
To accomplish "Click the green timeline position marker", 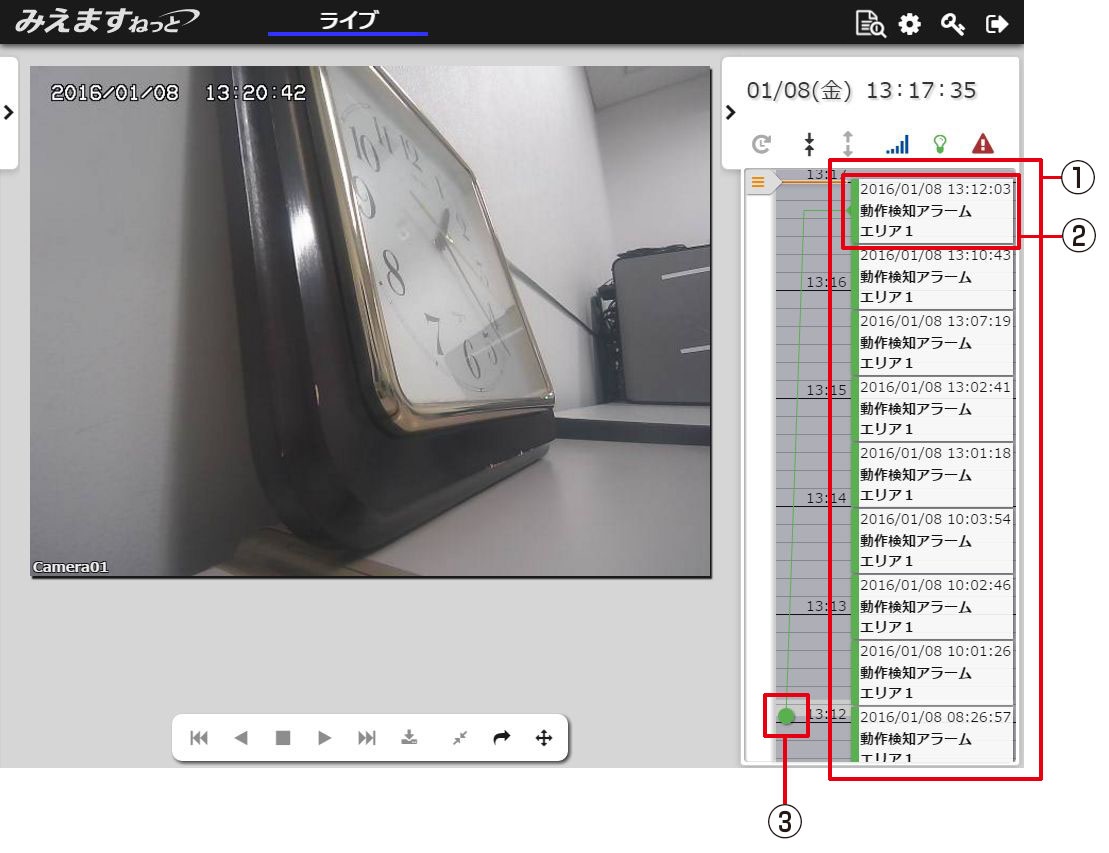I will coord(787,716).
